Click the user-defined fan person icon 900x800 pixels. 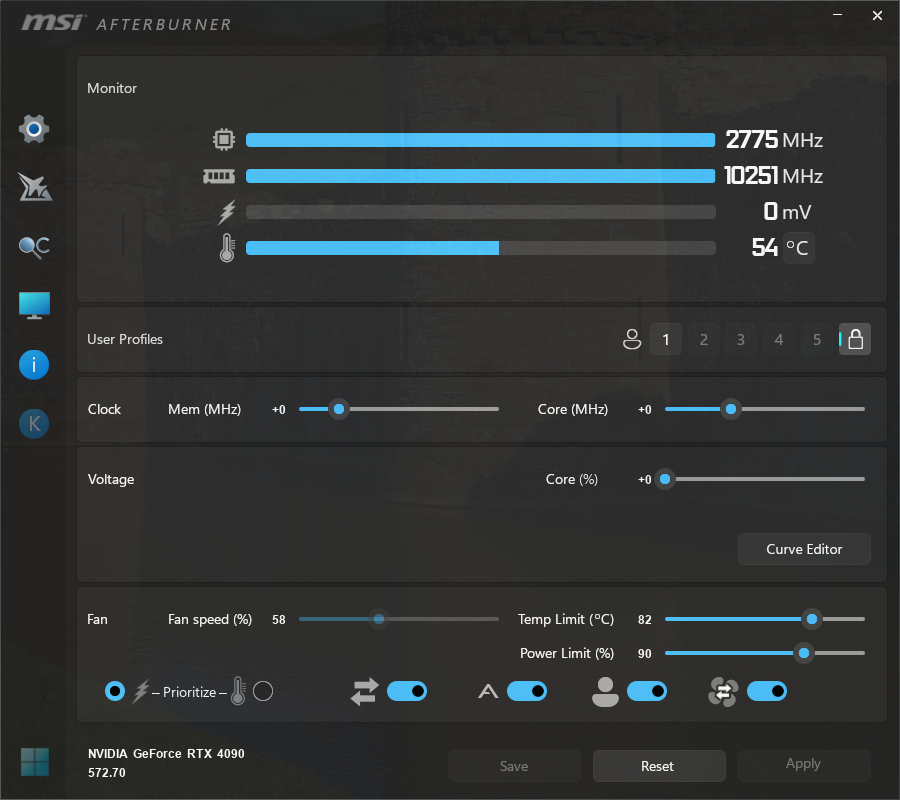coord(605,692)
